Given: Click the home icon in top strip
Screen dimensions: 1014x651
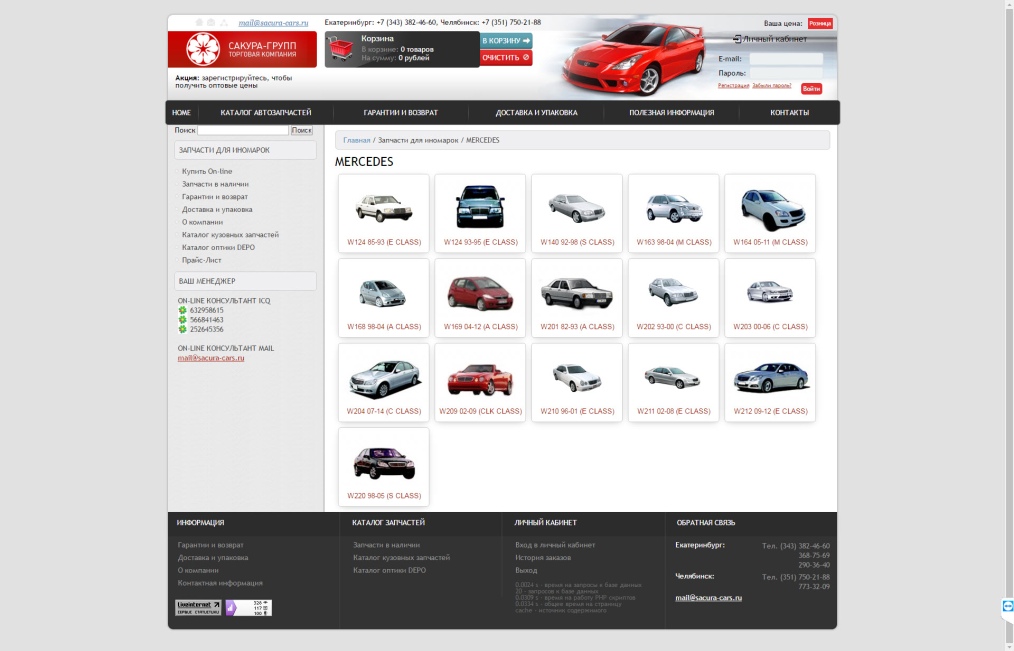Looking at the screenshot, I should (x=199, y=23).
